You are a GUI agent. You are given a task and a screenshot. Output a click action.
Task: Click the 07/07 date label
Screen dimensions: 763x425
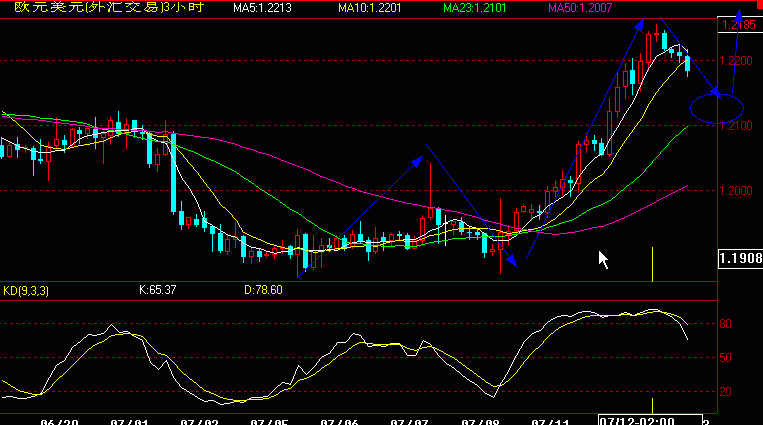[410, 422]
